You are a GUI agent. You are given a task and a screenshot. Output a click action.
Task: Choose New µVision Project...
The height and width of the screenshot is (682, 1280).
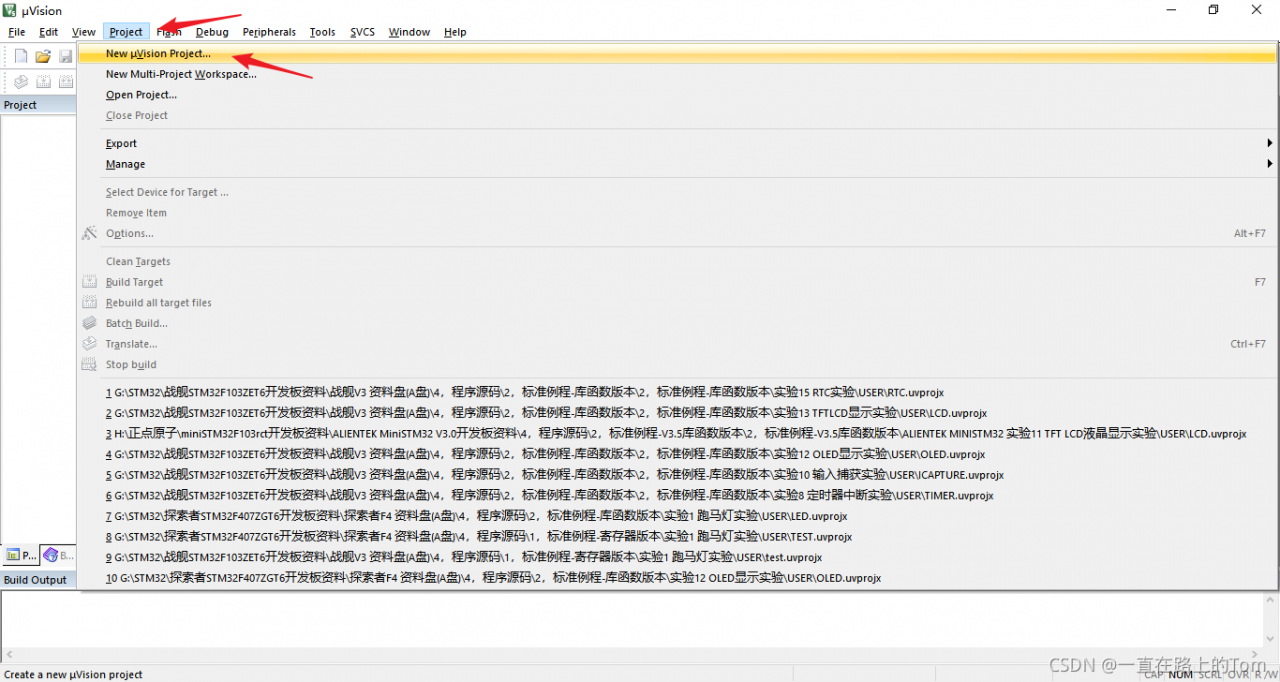click(677, 54)
